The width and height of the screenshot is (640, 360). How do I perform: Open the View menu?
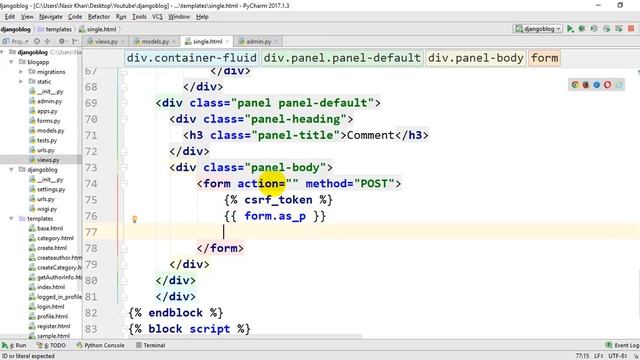[27, 17]
